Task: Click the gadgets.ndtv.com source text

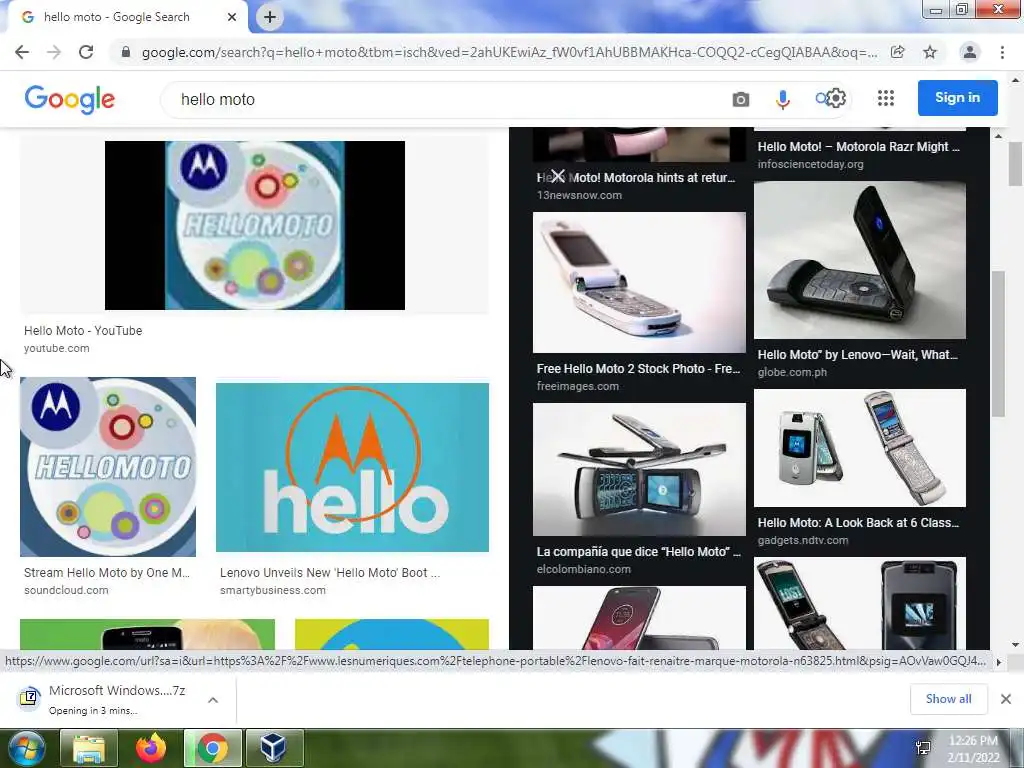Action: 803,540
